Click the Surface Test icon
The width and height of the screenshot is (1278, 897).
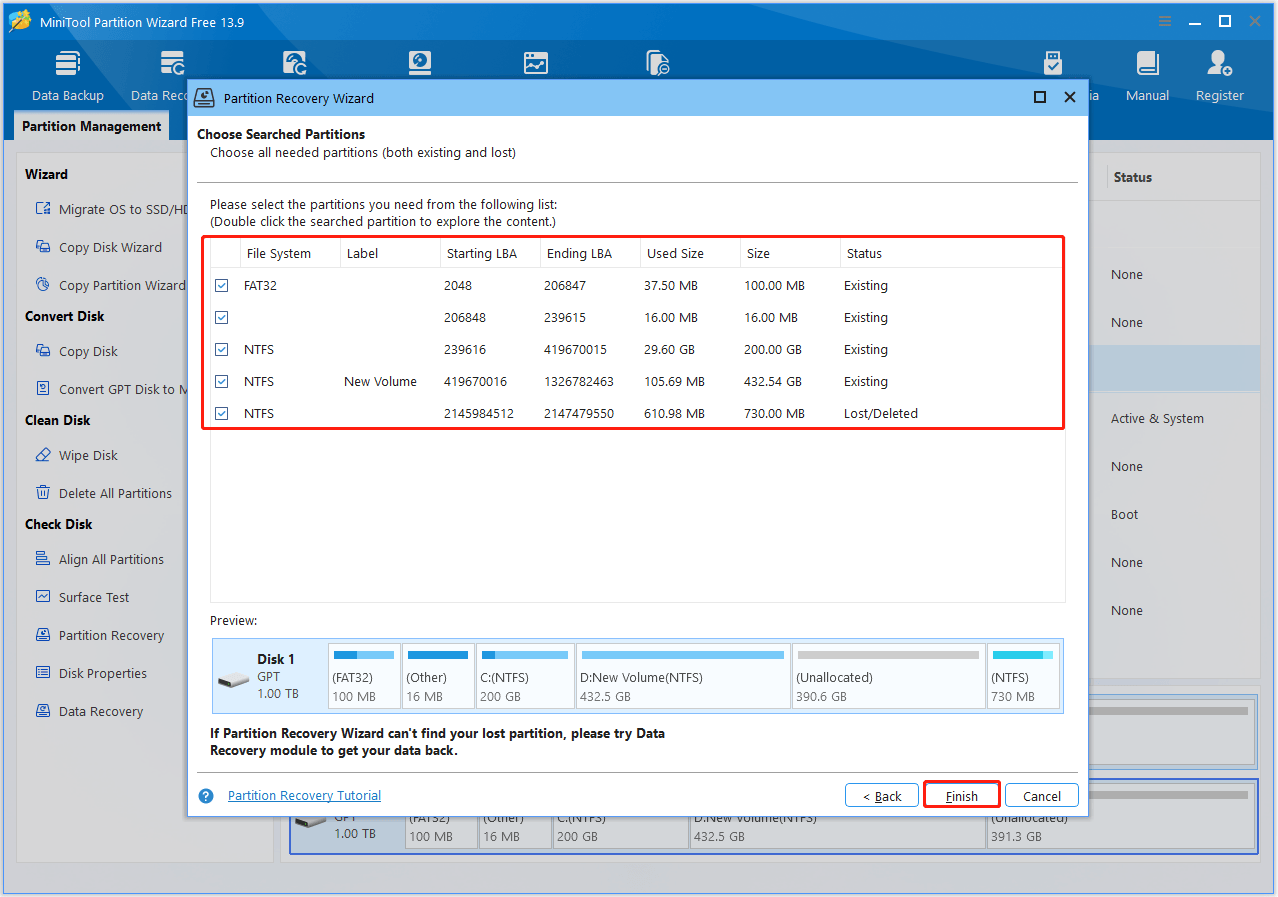43,597
